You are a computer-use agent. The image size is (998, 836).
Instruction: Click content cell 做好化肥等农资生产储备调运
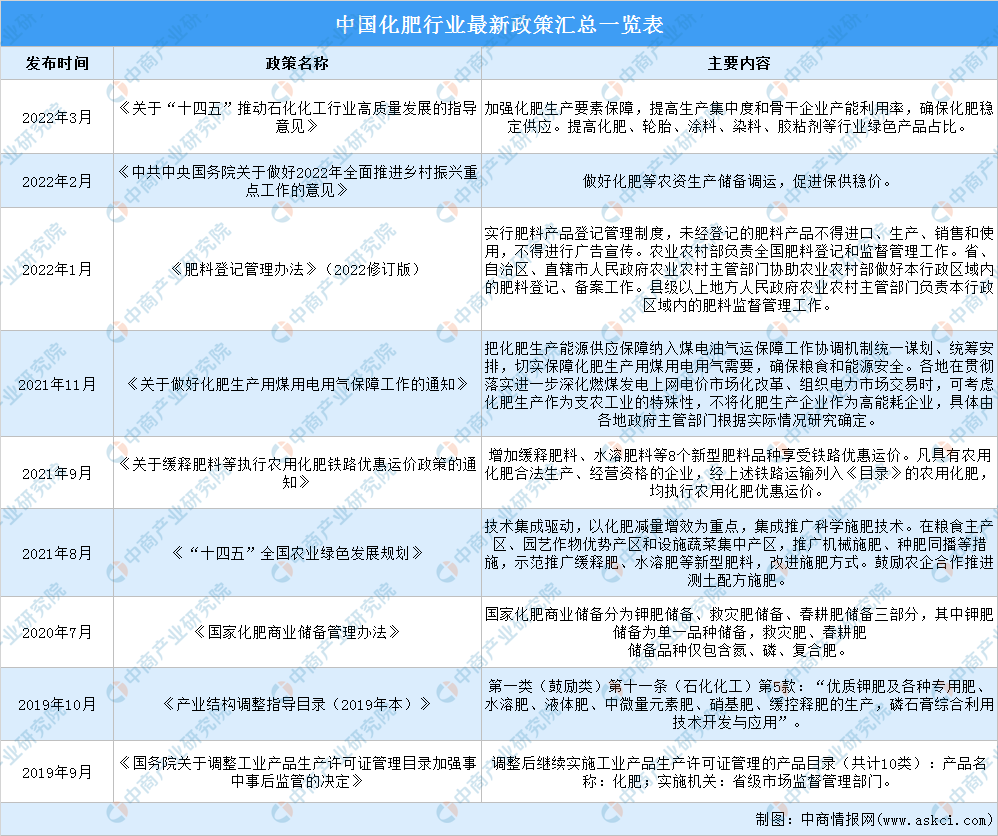[739, 181]
